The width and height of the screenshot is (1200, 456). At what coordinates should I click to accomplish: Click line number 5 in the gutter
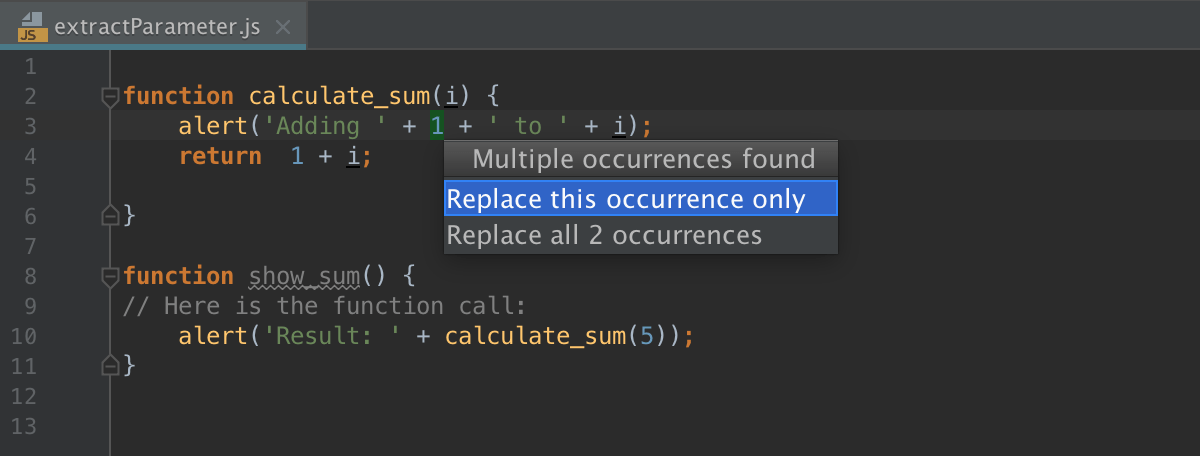pyautogui.click(x=28, y=186)
